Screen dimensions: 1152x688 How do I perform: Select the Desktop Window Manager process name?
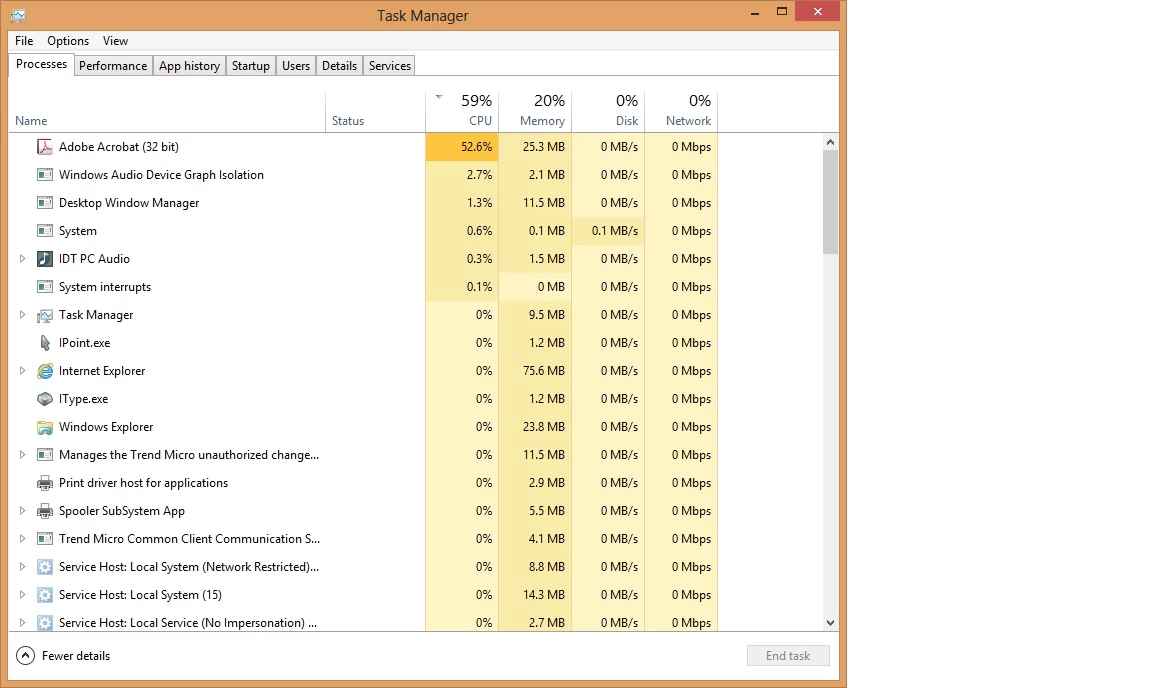tap(129, 203)
